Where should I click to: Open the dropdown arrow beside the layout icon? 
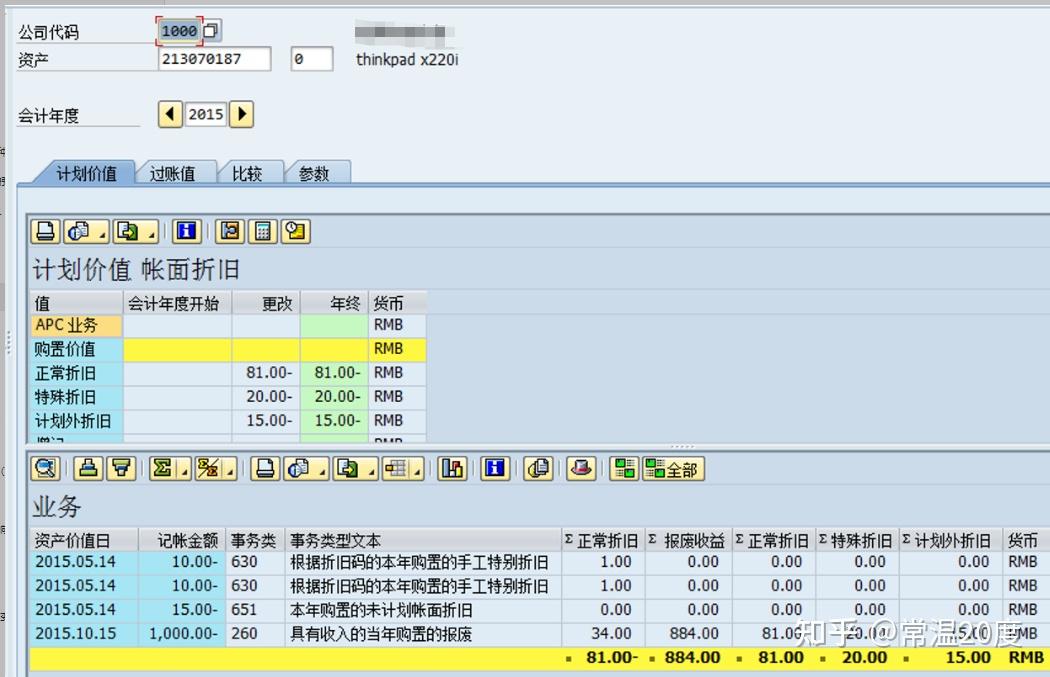(417, 470)
